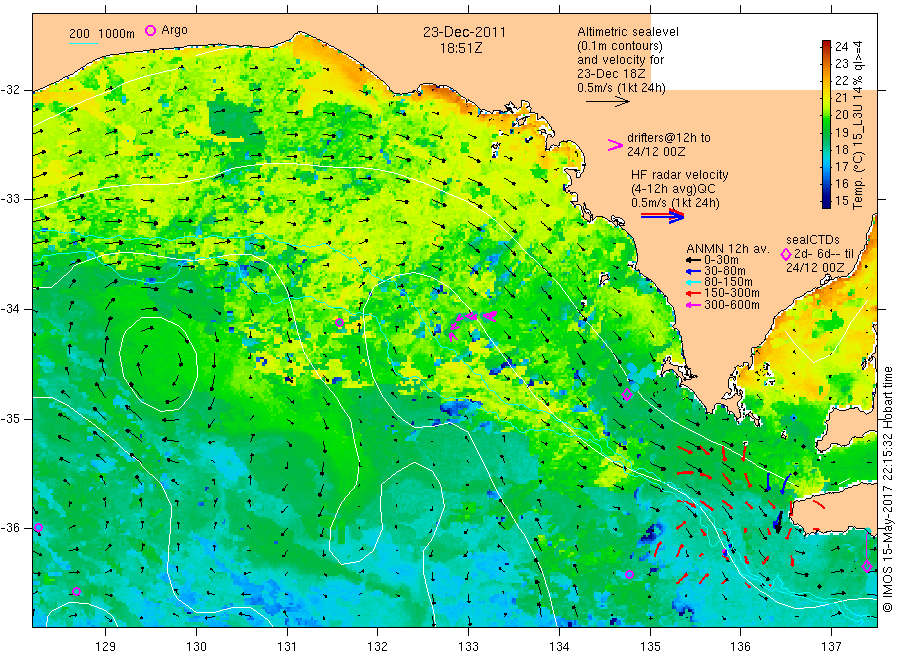
Task: Click the cyan 200m isobath legend line
Action: click(x=84, y=42)
